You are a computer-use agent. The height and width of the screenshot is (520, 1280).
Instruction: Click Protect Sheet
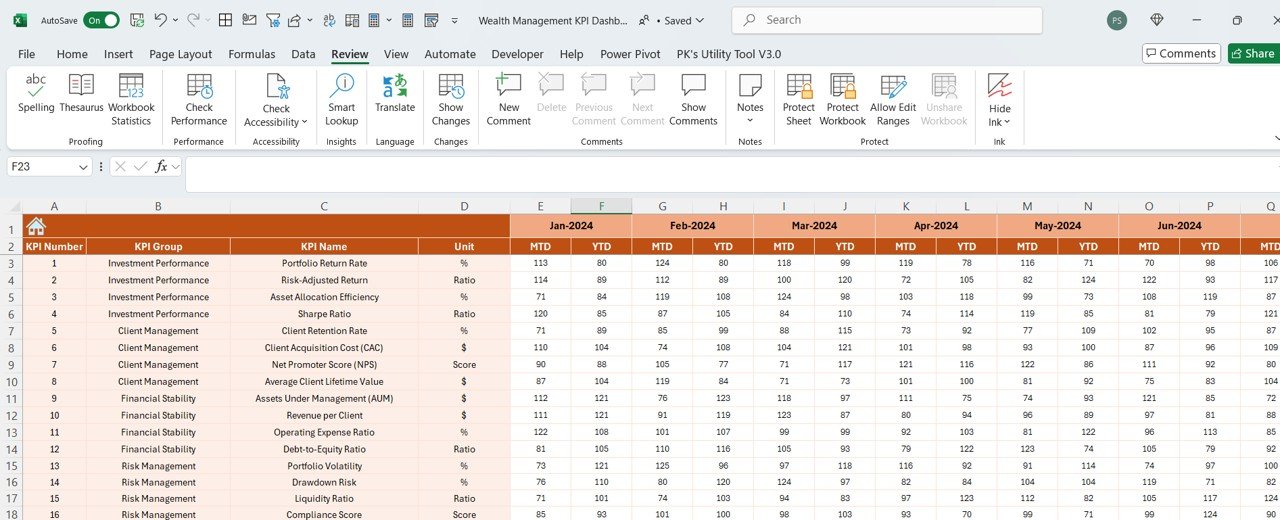[799, 100]
